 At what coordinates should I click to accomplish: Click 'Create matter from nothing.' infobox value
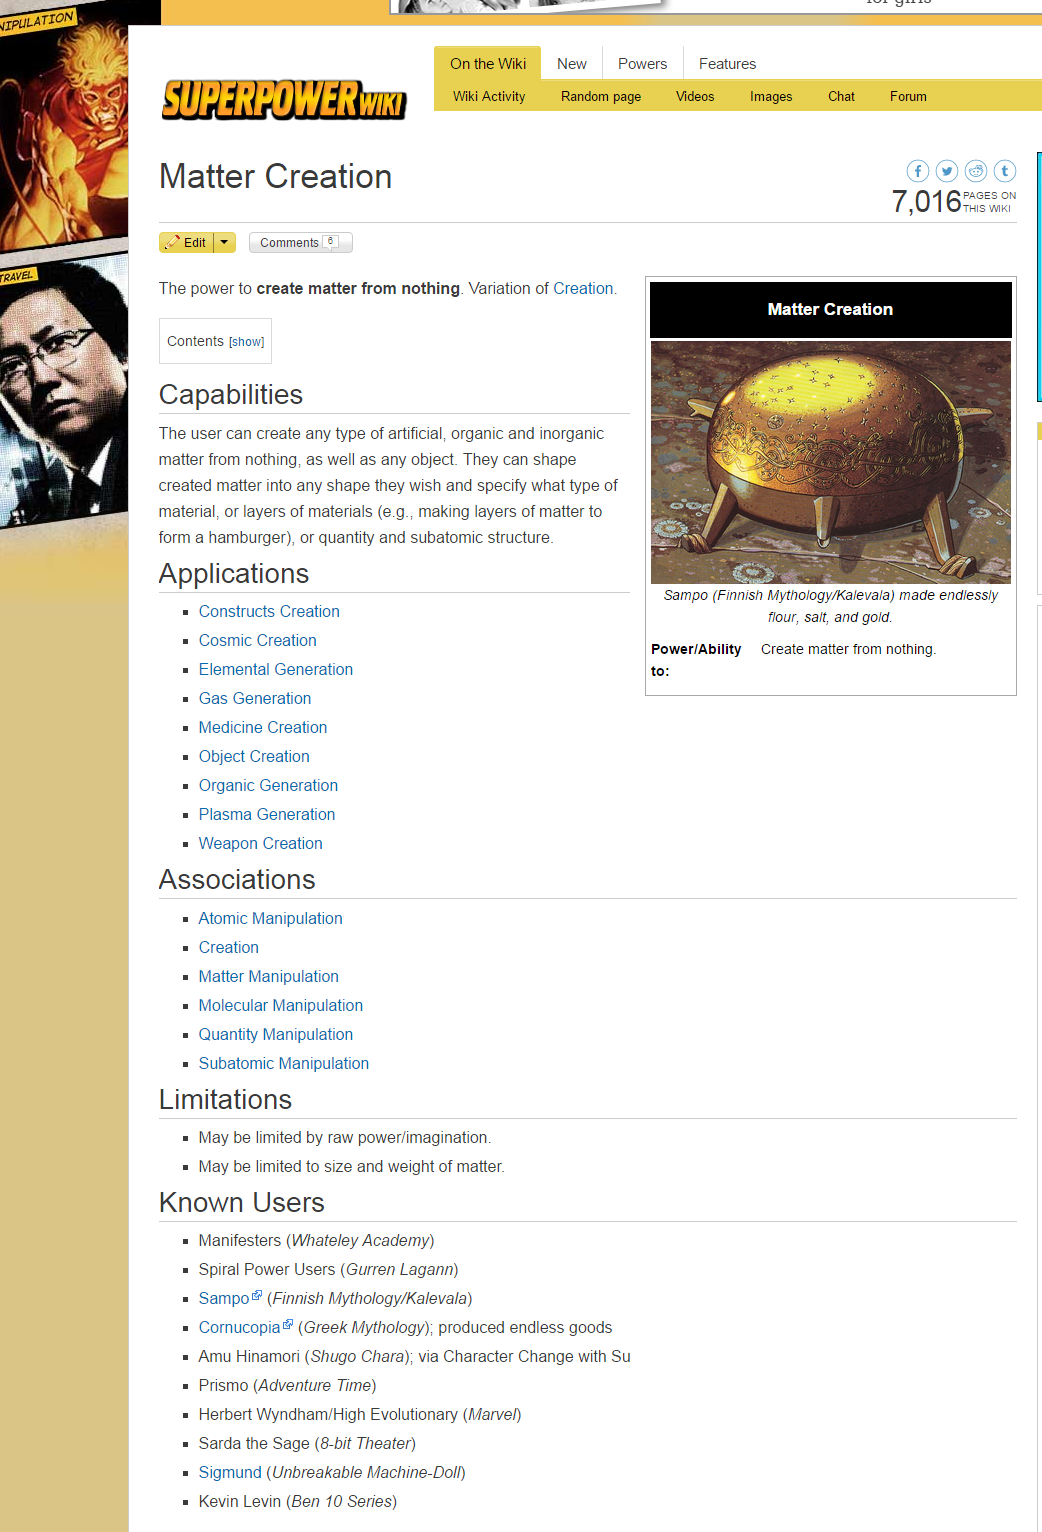848,649
